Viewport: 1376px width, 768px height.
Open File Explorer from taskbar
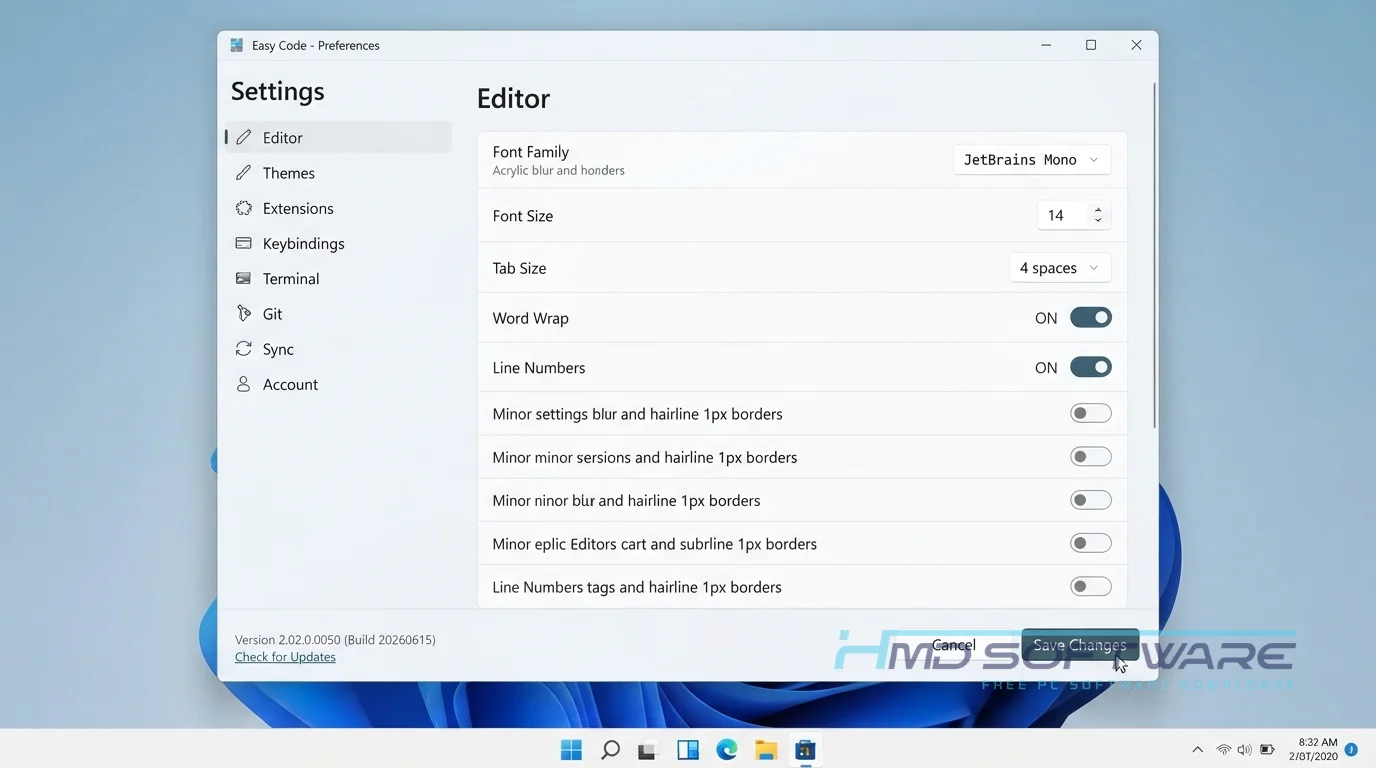pyautogui.click(x=766, y=750)
